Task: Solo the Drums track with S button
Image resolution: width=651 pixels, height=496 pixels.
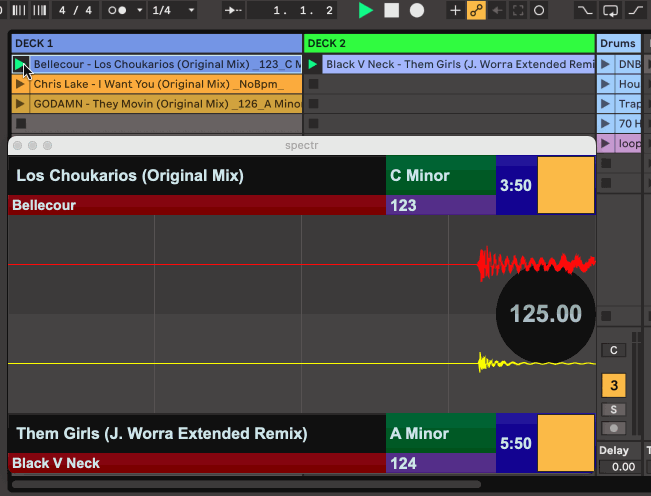Action: (x=613, y=410)
